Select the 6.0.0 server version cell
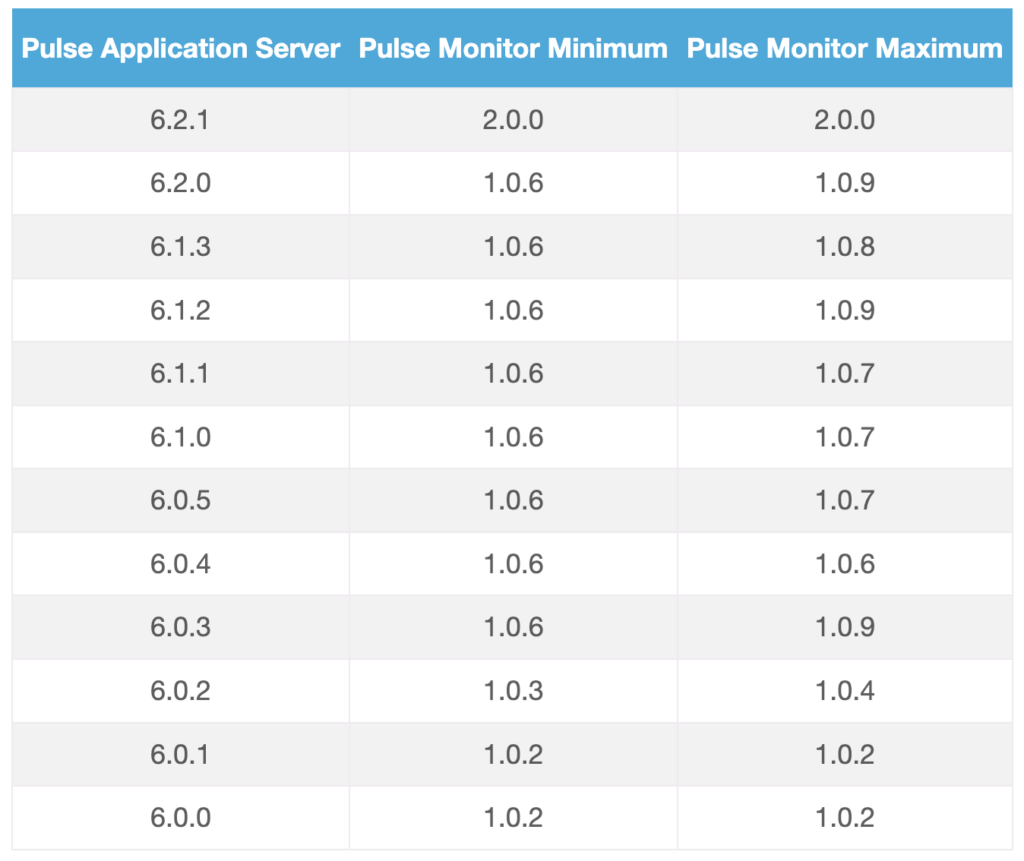Image resolution: width=1024 pixels, height=861 pixels. click(181, 818)
